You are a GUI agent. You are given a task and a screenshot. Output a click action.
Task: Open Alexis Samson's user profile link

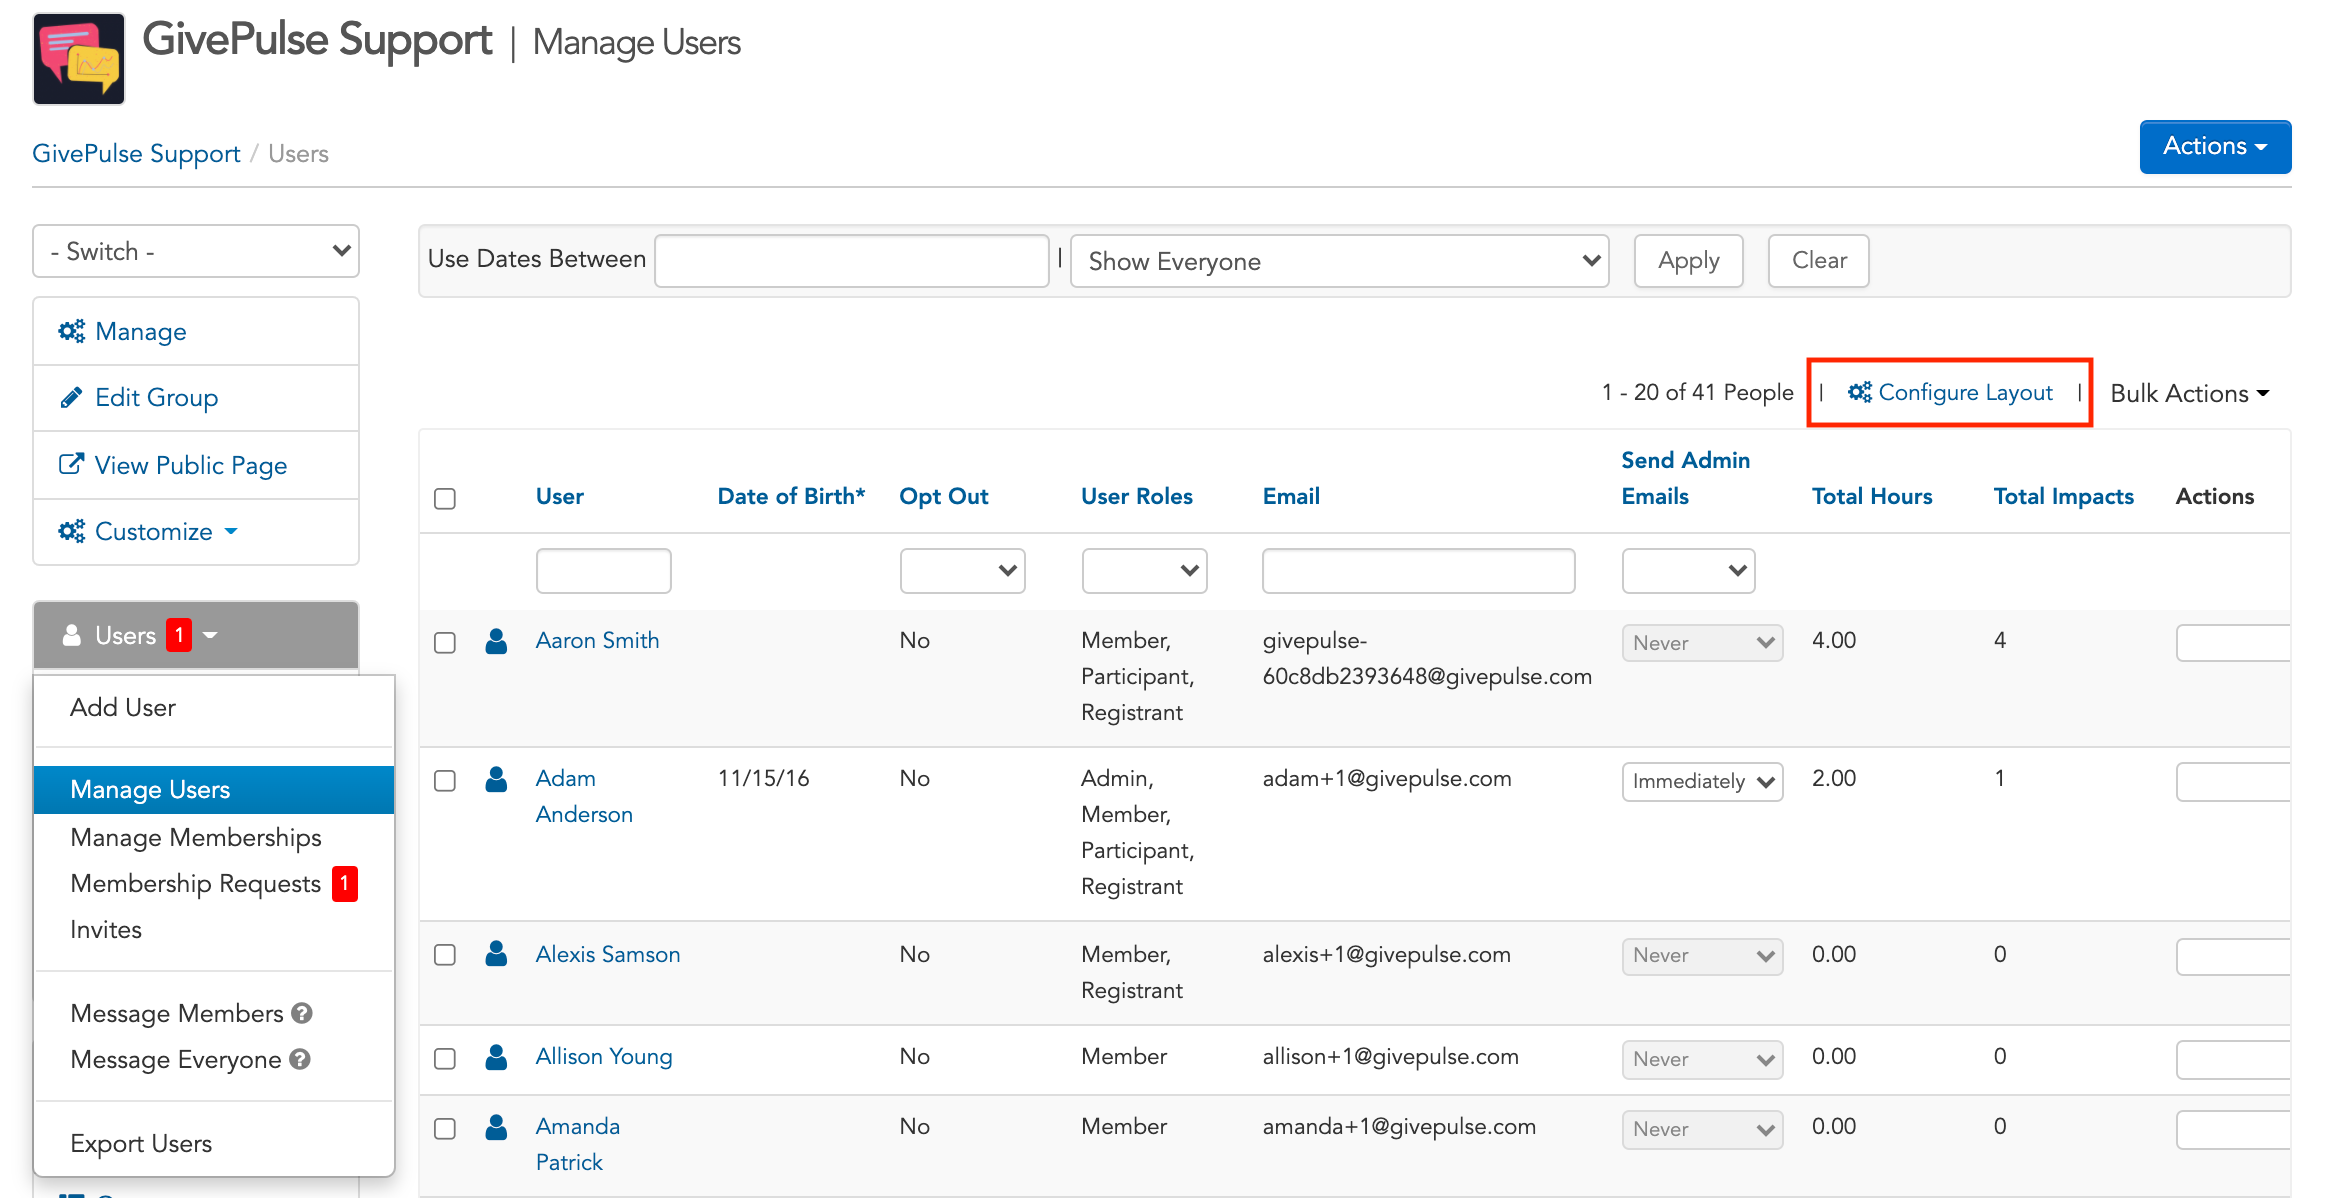(608, 954)
